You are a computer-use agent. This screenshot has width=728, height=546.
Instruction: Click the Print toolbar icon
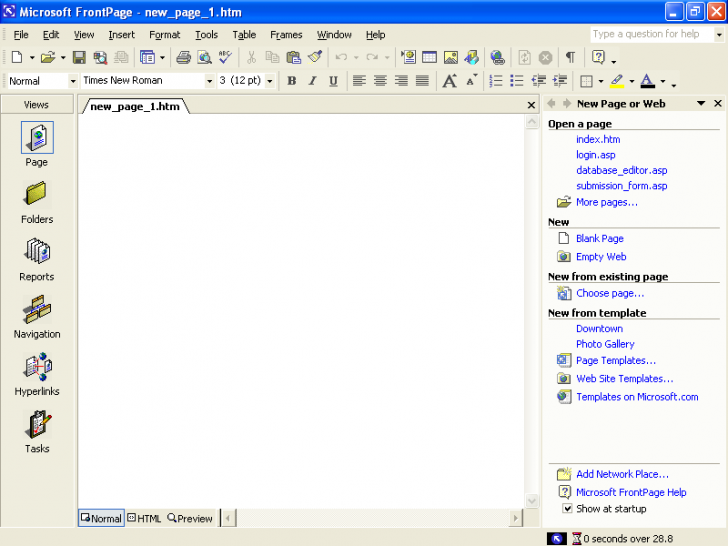pos(183,58)
